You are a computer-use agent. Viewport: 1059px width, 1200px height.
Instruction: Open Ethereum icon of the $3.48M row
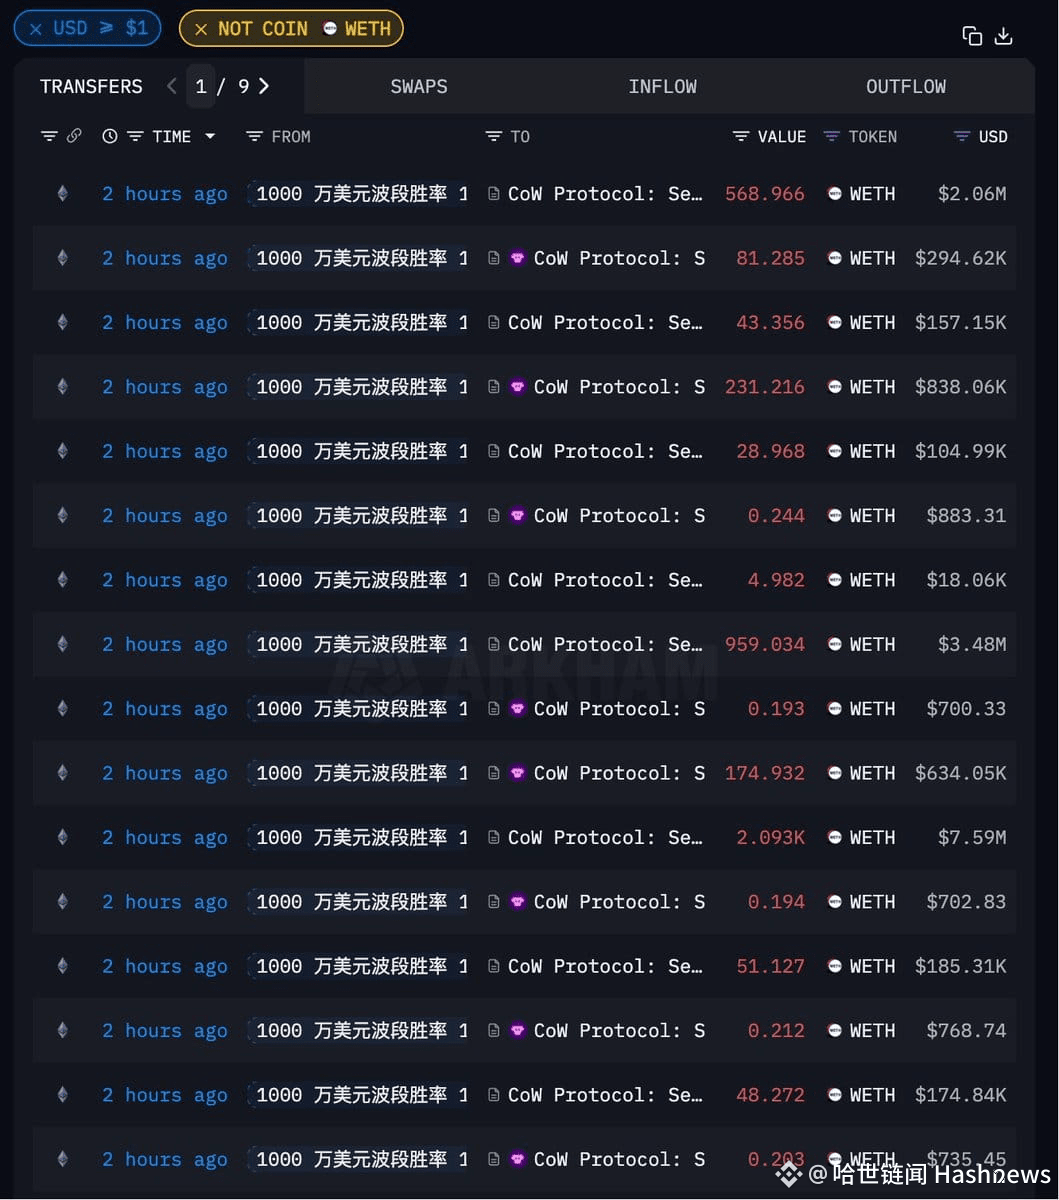coord(62,644)
